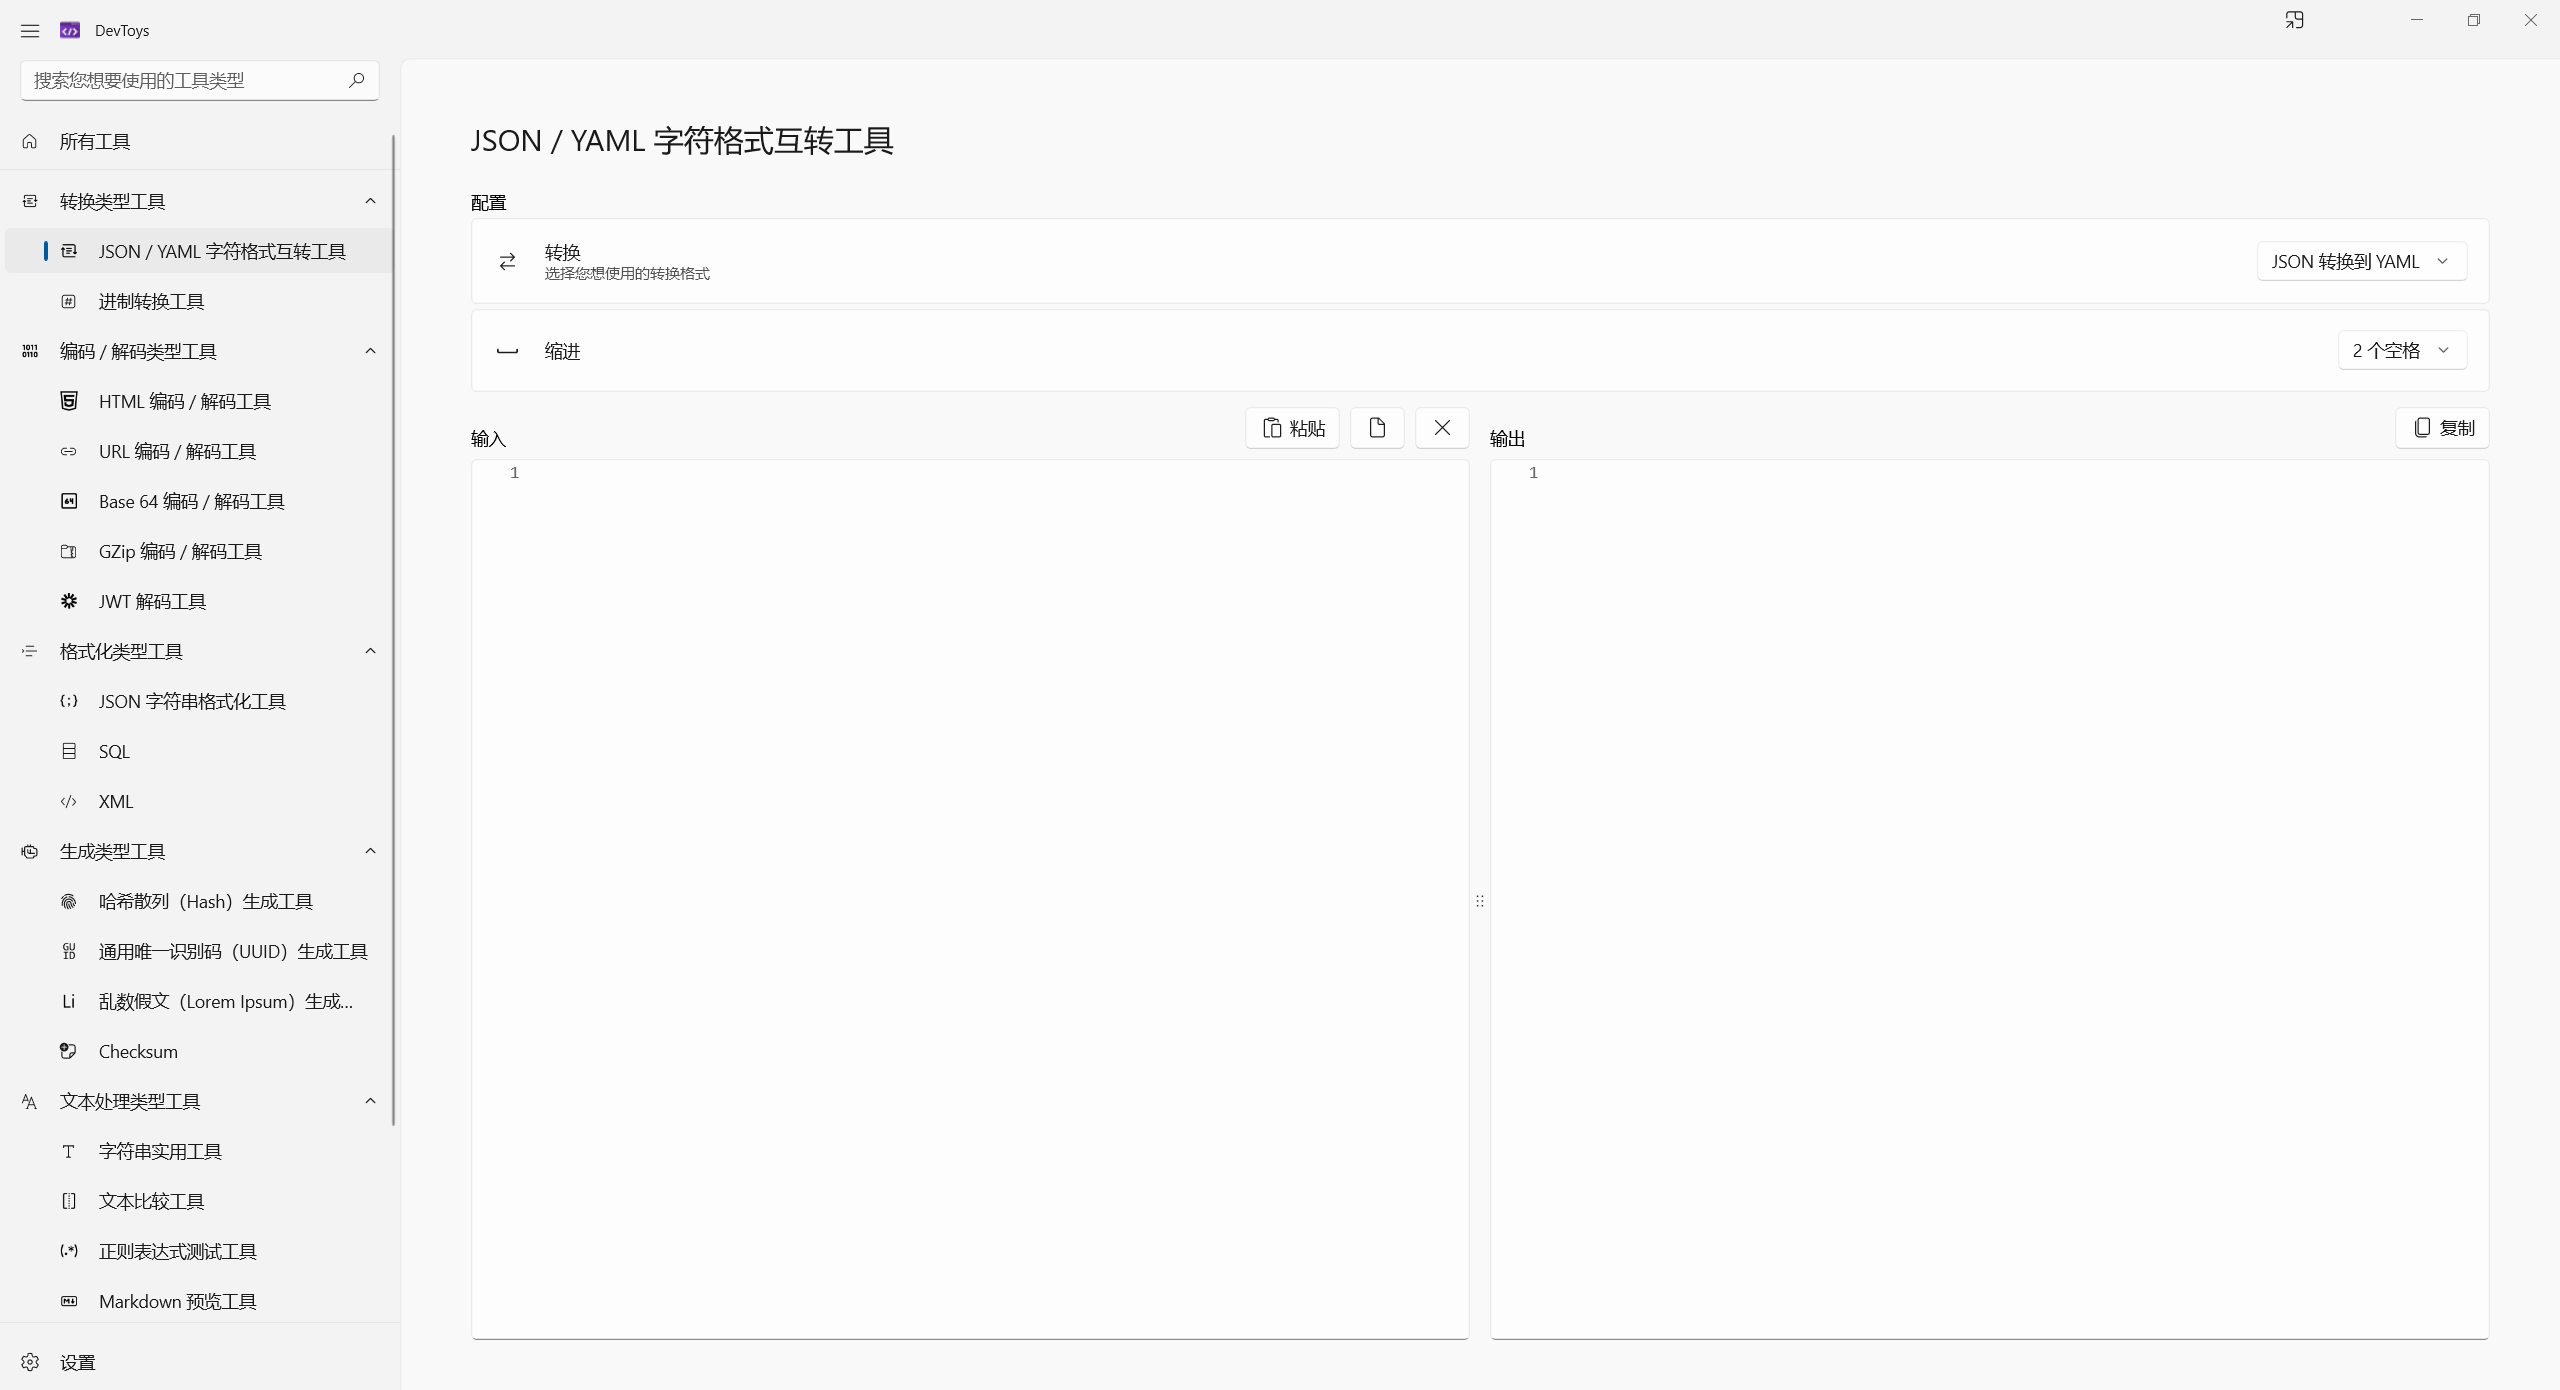Go to 所有工具 home page
2560x1390 pixels.
point(95,141)
